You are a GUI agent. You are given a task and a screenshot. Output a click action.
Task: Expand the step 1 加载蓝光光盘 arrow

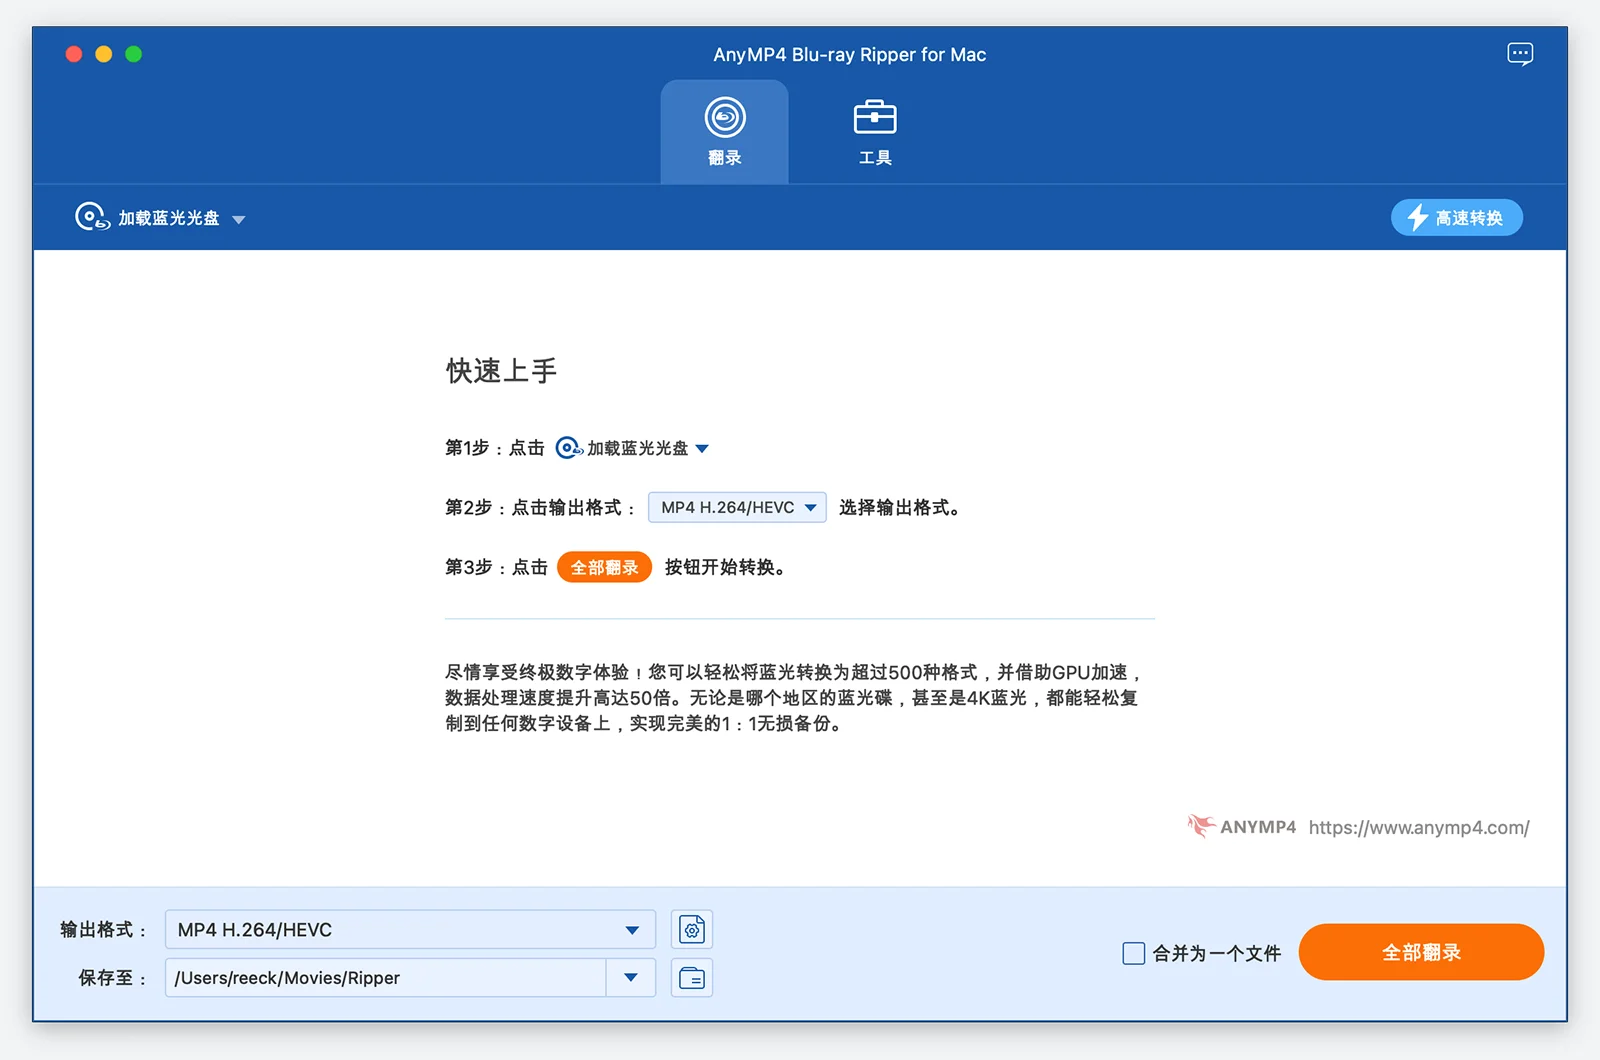(702, 449)
